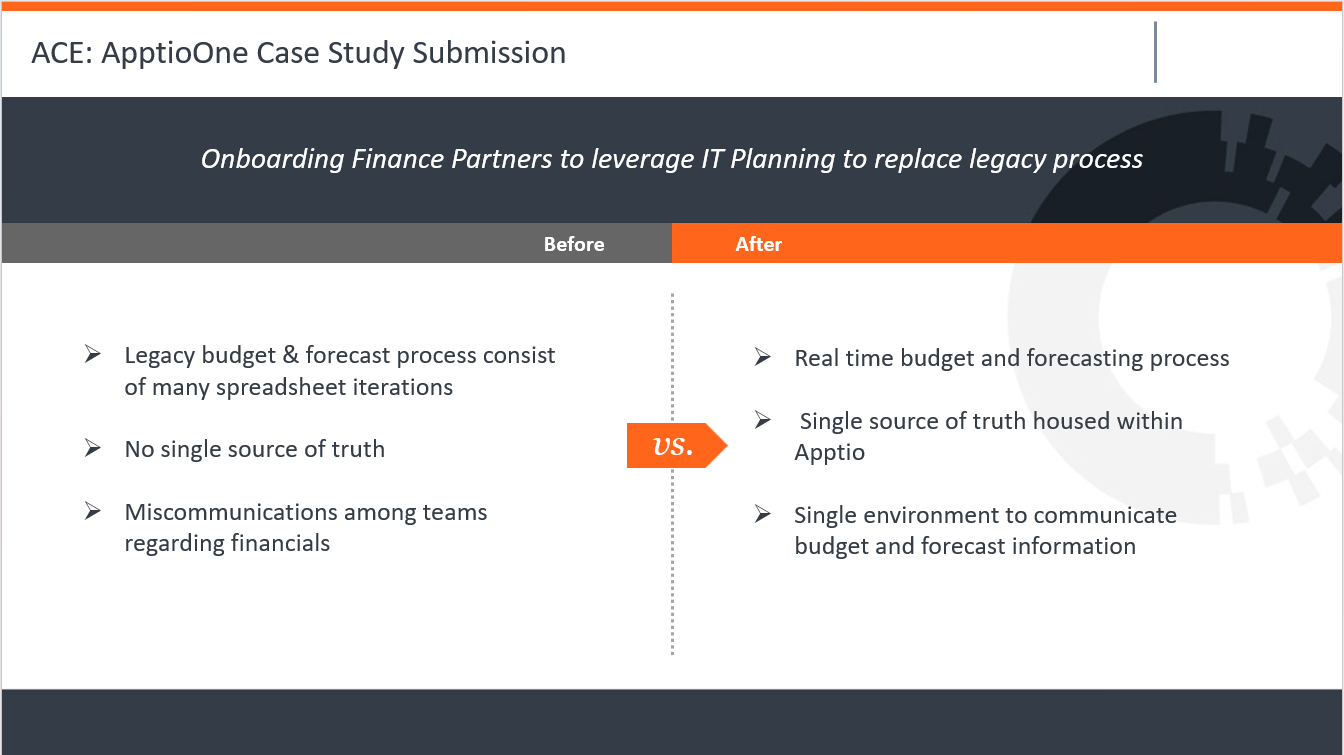Screen dimensions: 1344x755
Task: Select the arrow bullet before 'Single source of truth housed'
Action: pyautogui.click(x=763, y=420)
